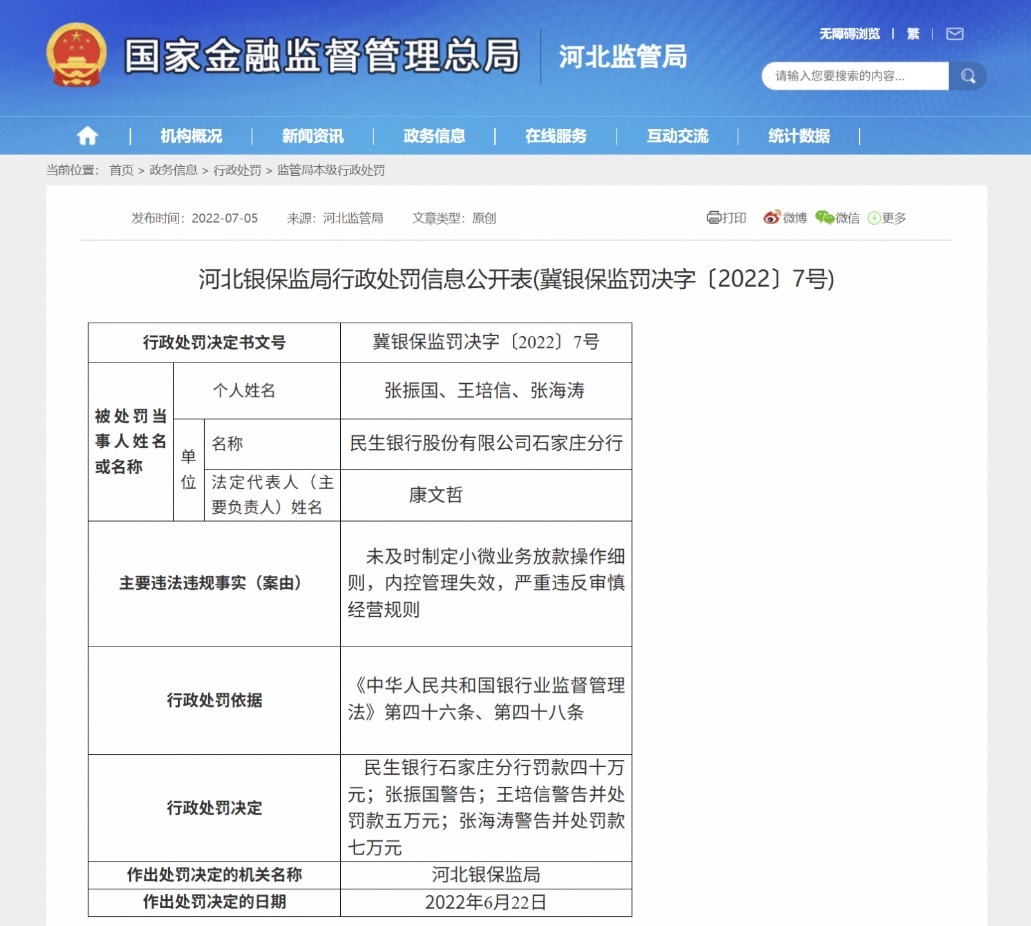Click the search magnifier button

coord(968,76)
